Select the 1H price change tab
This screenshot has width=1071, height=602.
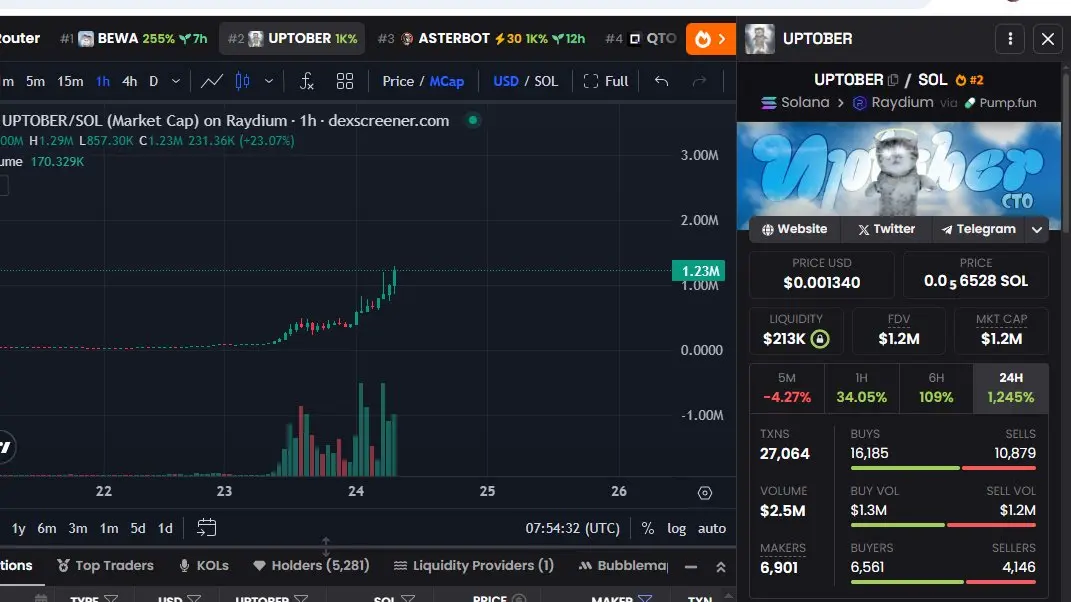pos(861,388)
